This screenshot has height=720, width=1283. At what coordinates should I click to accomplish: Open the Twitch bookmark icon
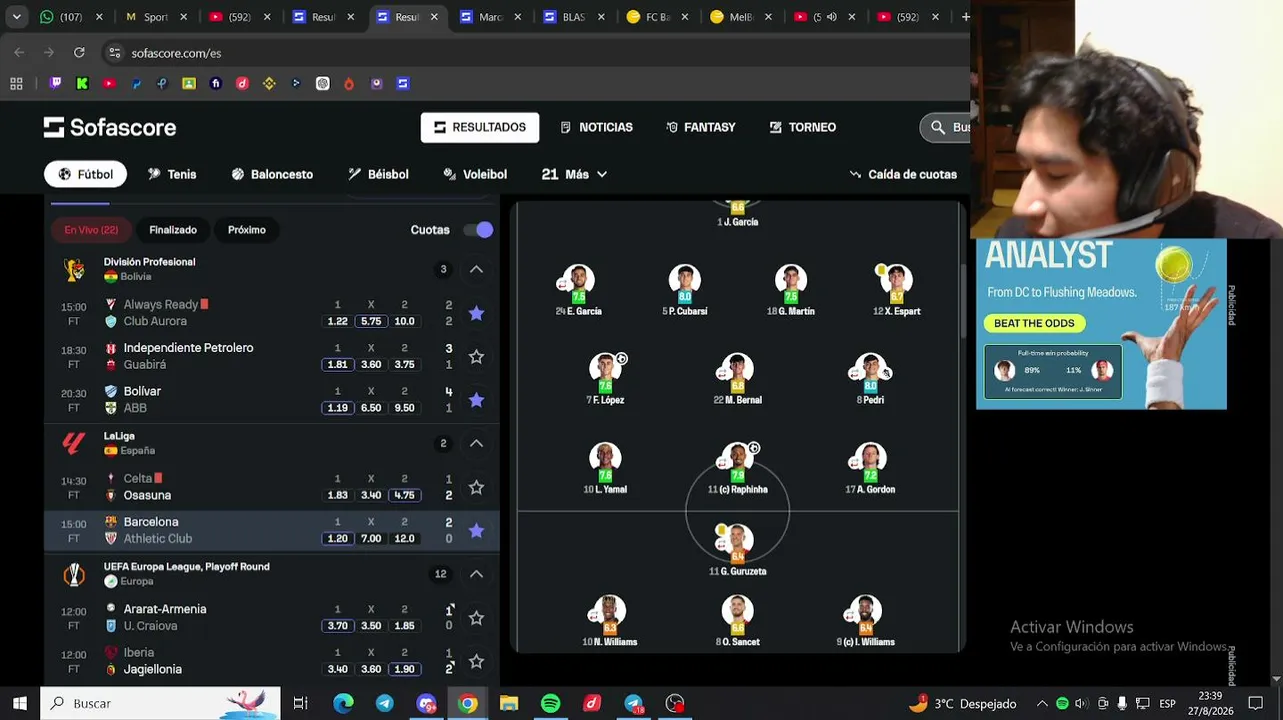pos(56,84)
